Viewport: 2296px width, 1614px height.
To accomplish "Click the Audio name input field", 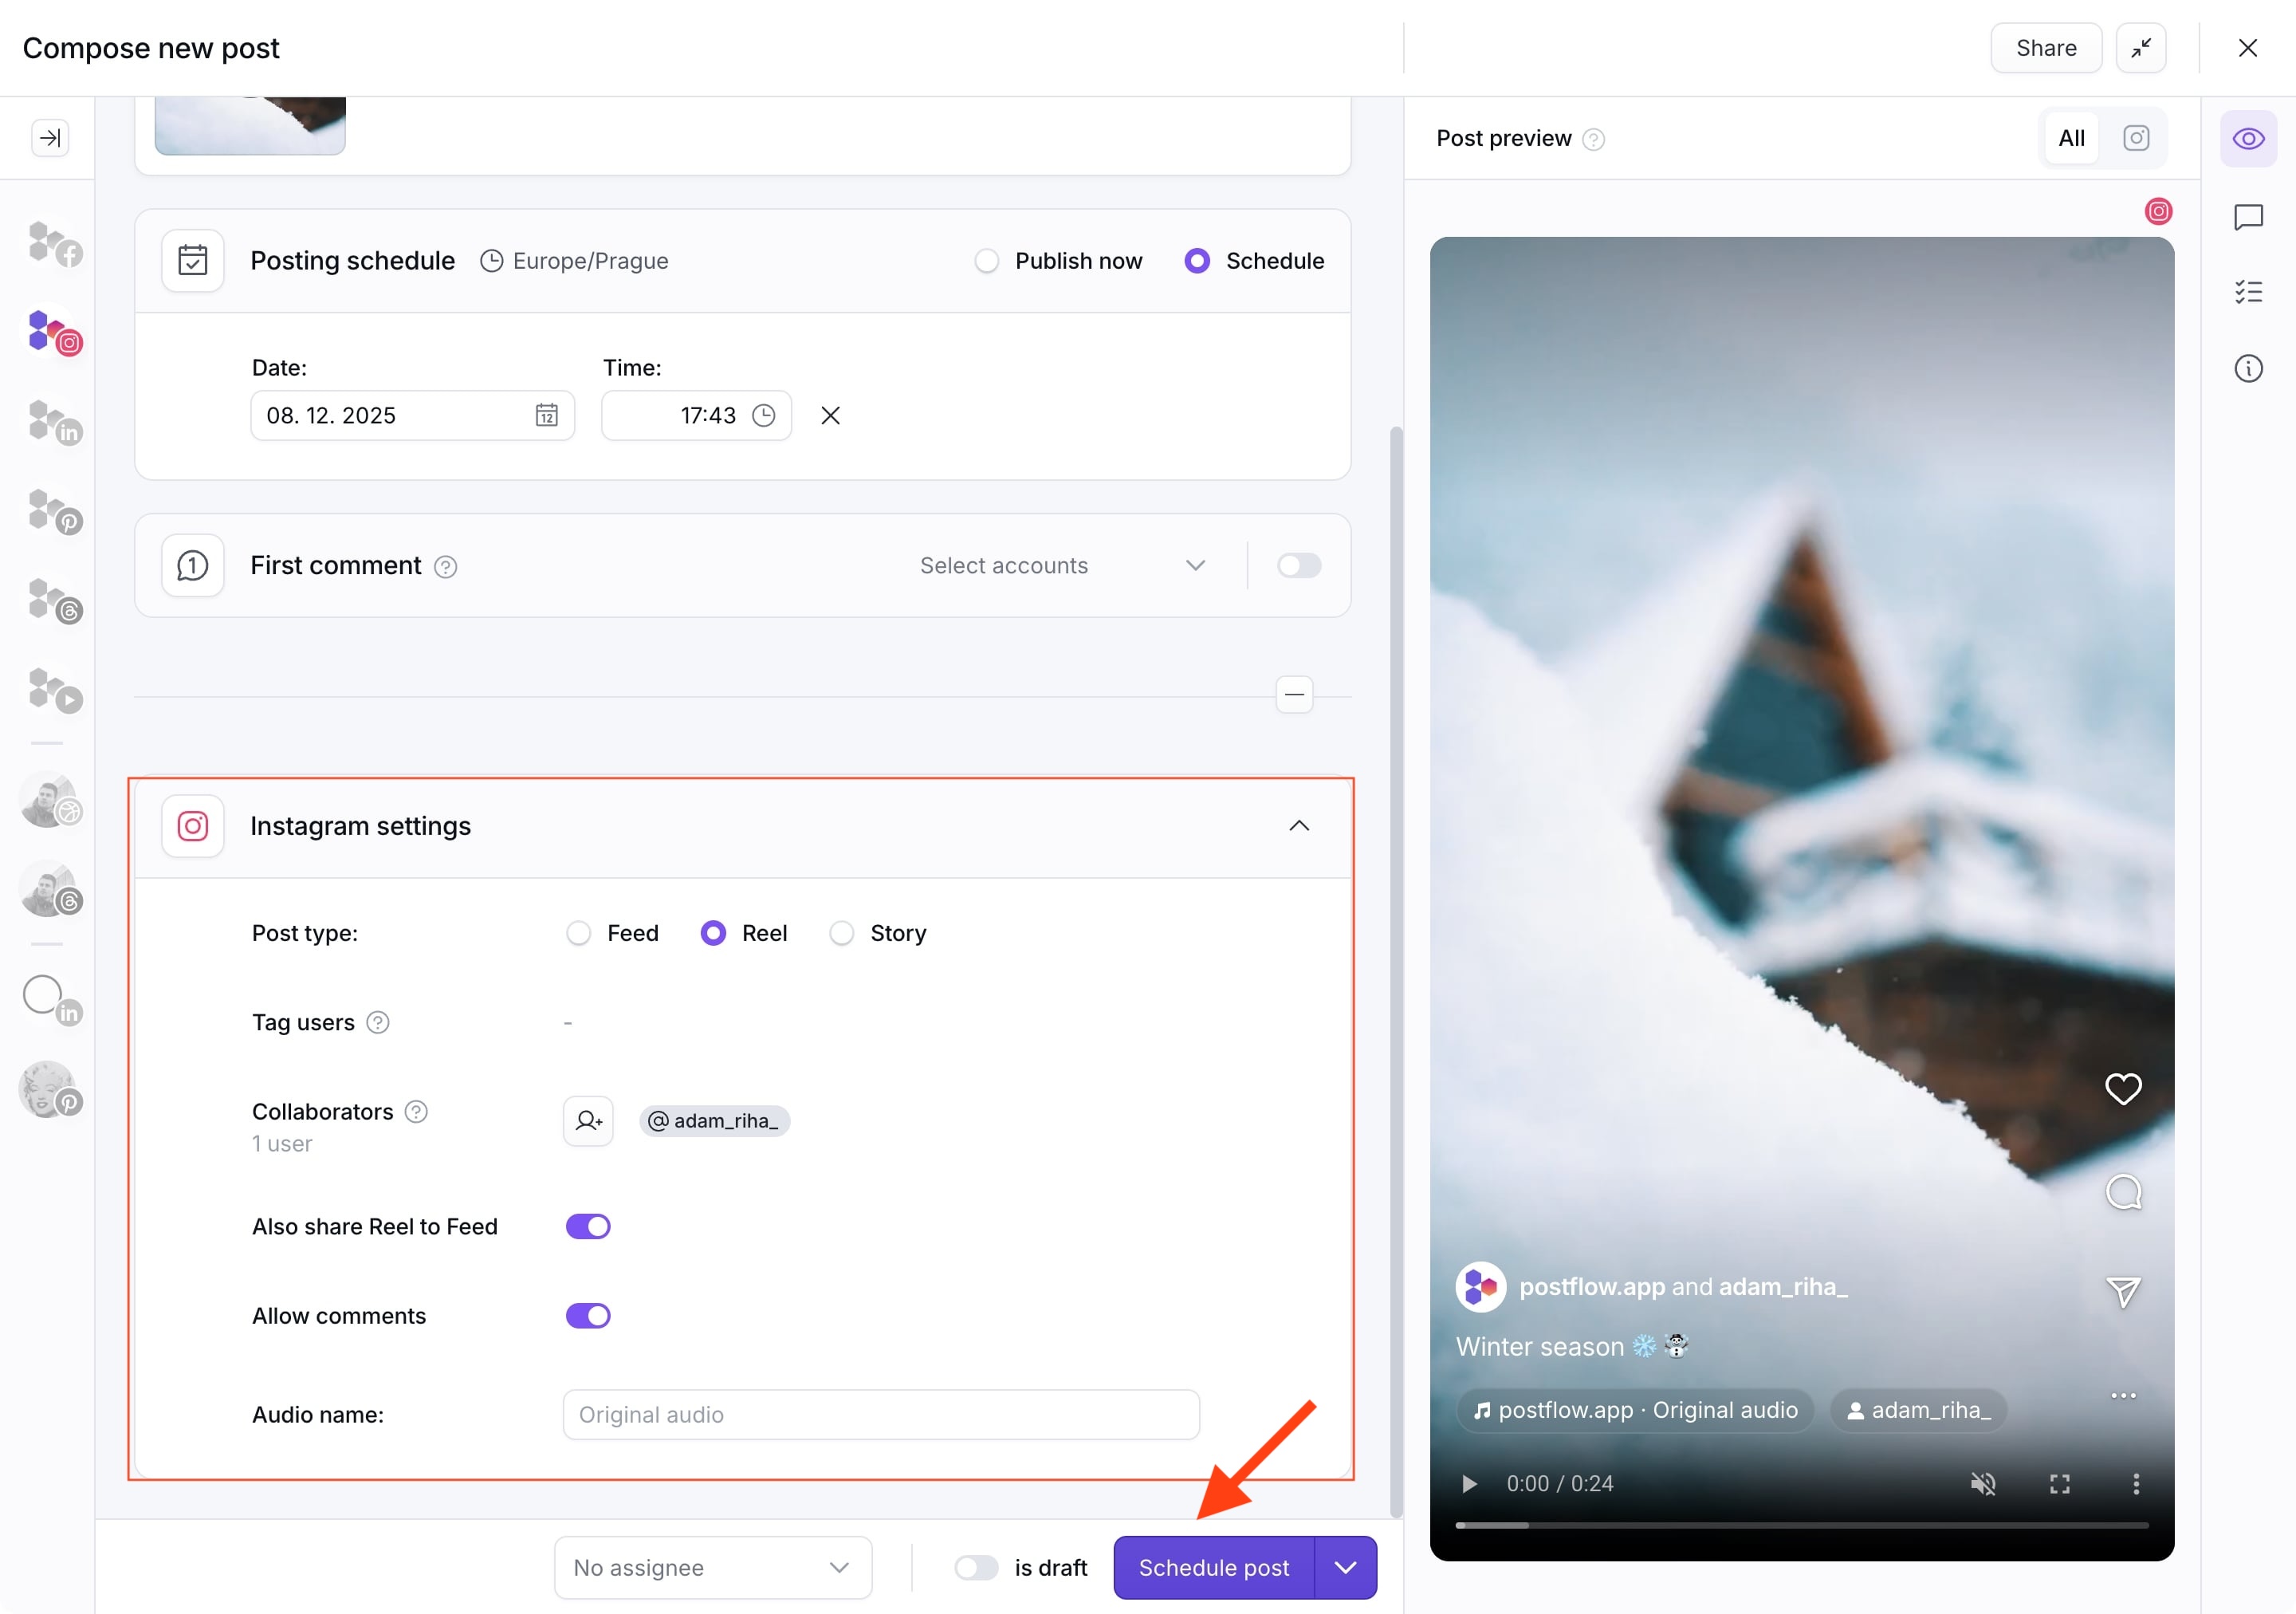I will 880,1414.
